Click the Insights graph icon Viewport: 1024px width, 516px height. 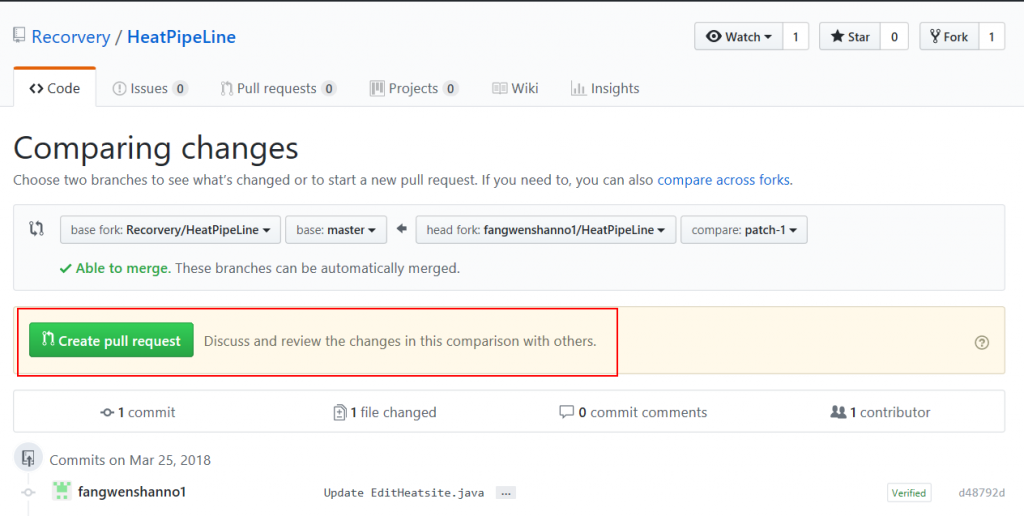pyautogui.click(x=578, y=88)
